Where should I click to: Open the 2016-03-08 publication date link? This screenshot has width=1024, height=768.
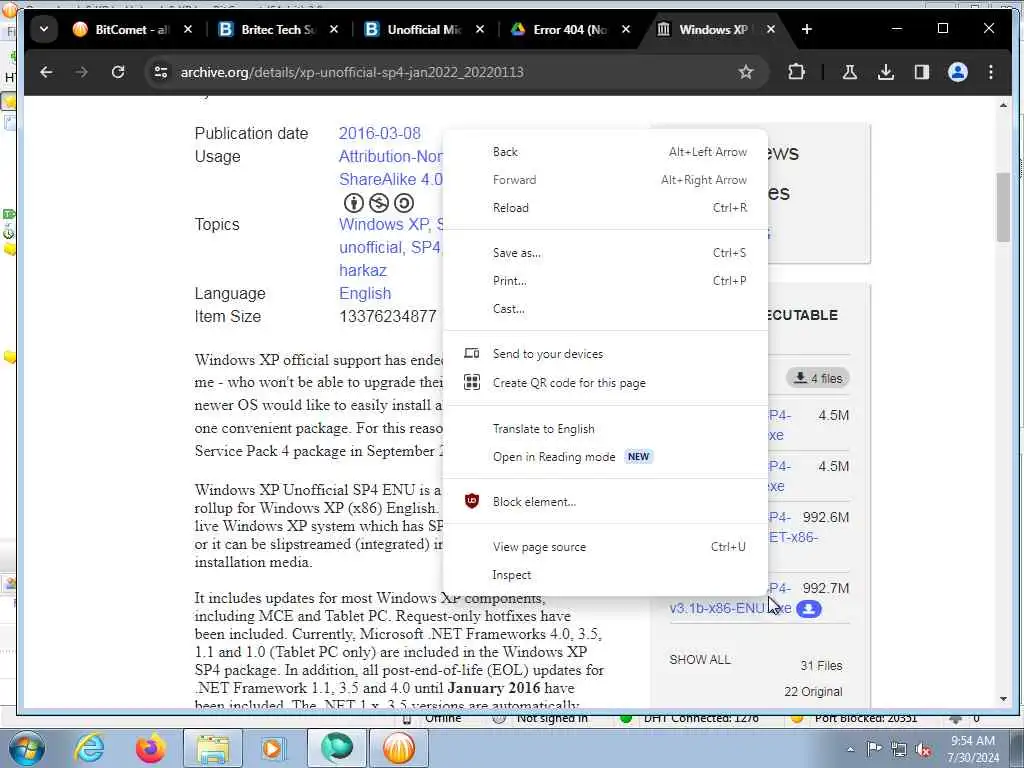[x=379, y=133]
